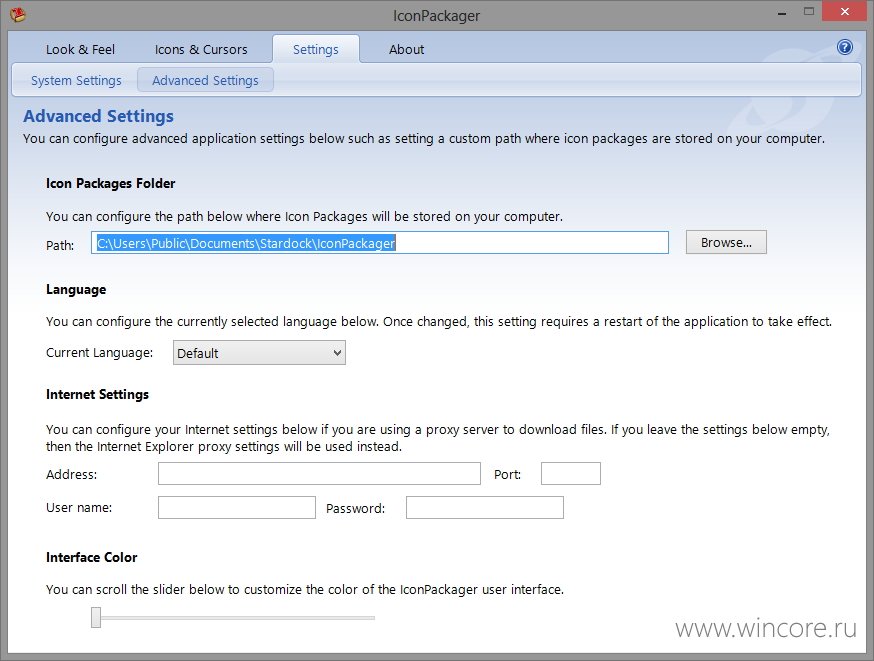This screenshot has height=661, width=874.
Task: Maximize the IconPackager window
Action: tap(809, 11)
